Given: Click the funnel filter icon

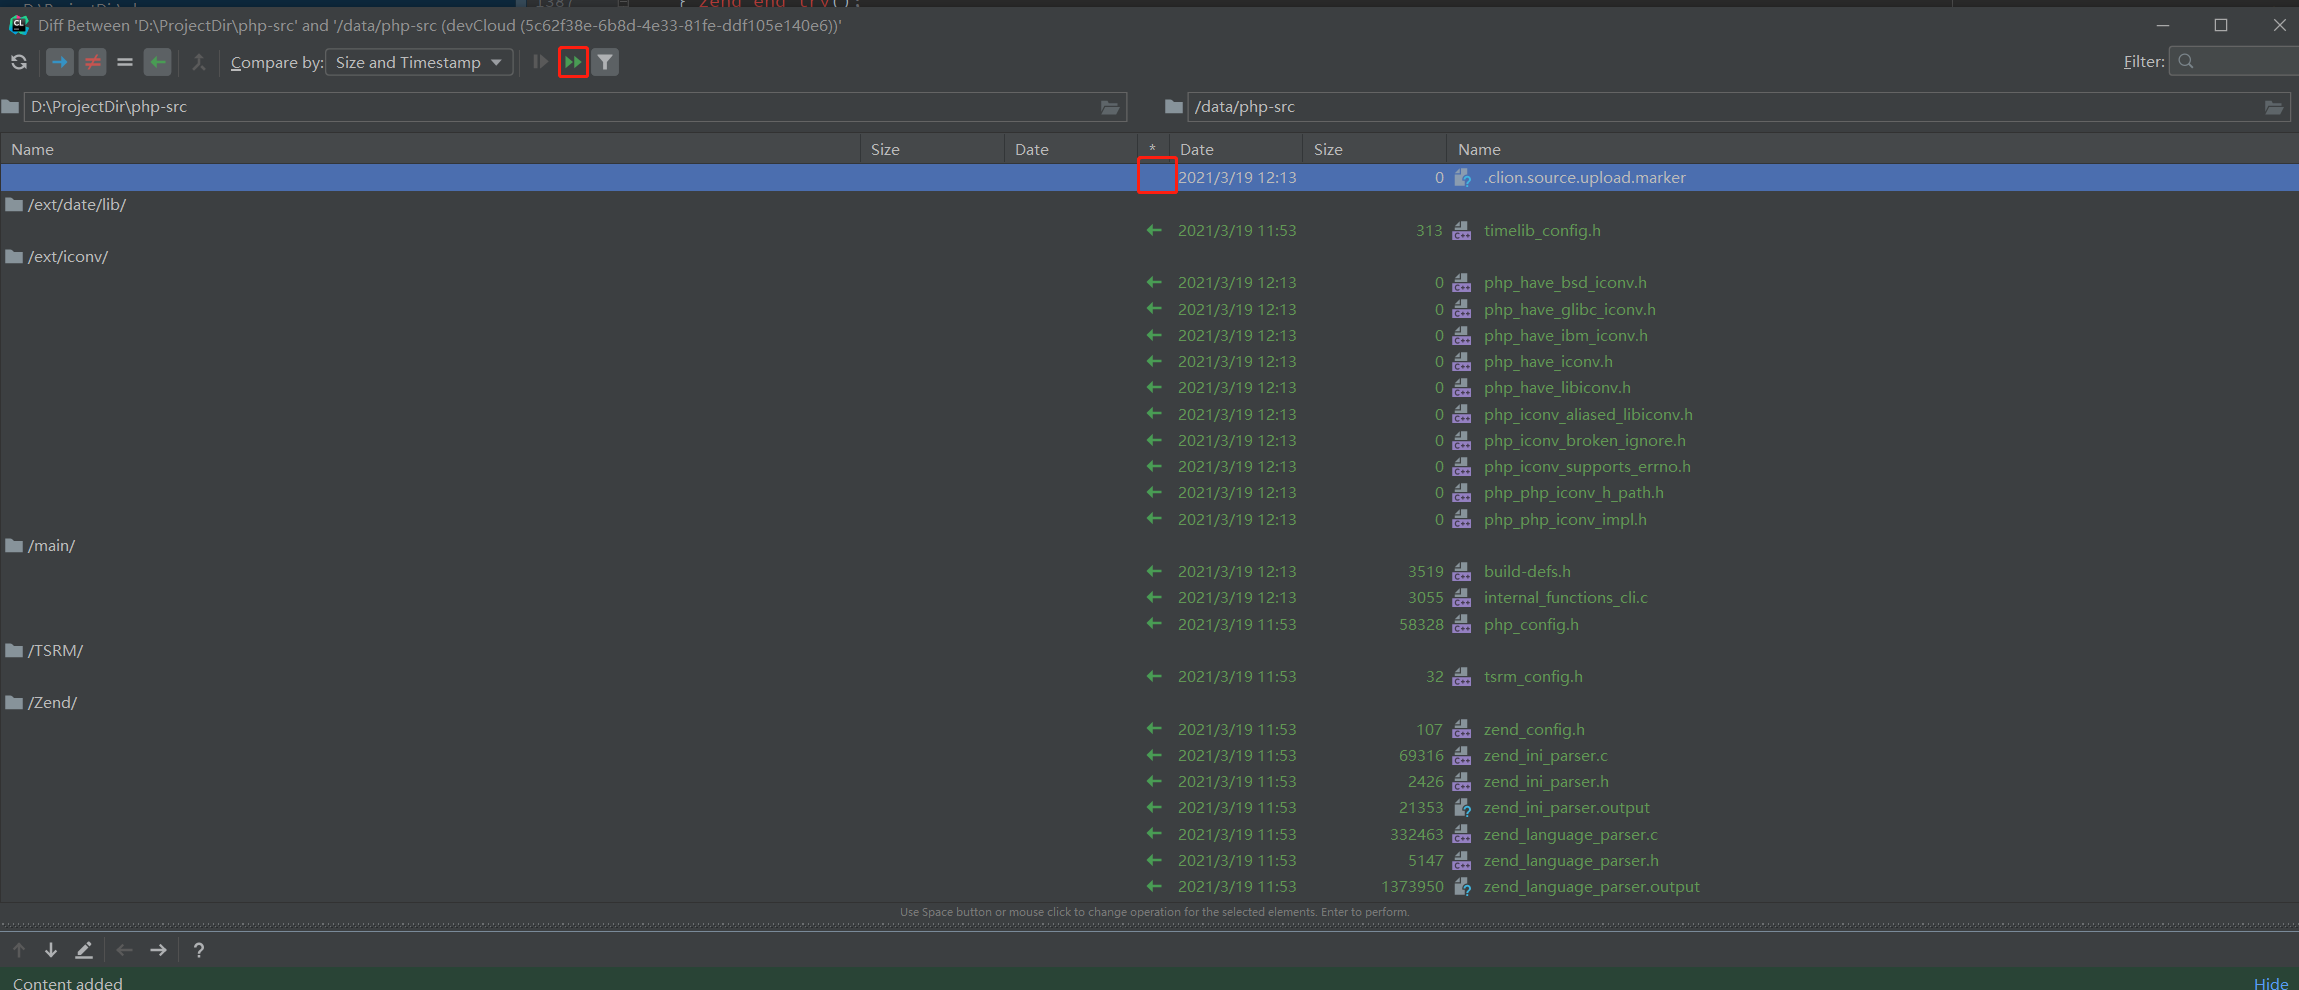Looking at the screenshot, I should tap(605, 62).
